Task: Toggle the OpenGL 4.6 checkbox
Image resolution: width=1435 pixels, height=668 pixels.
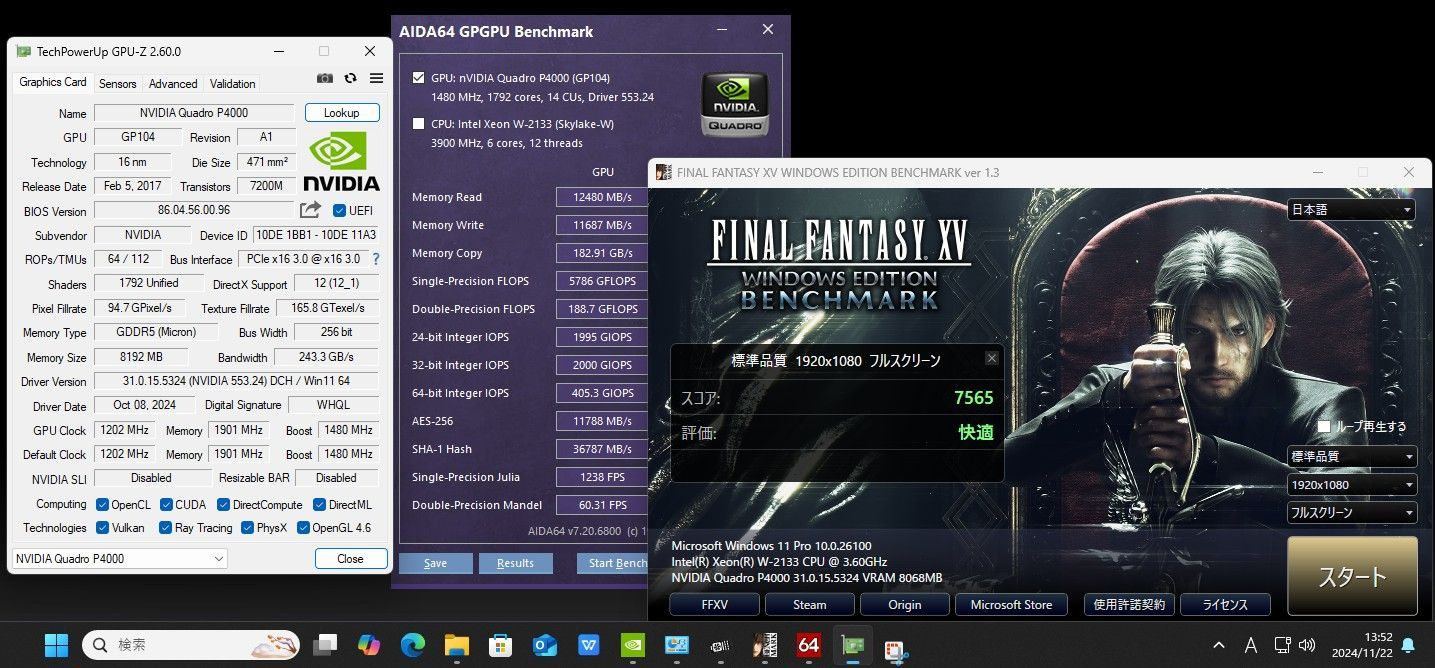Action: coord(303,528)
